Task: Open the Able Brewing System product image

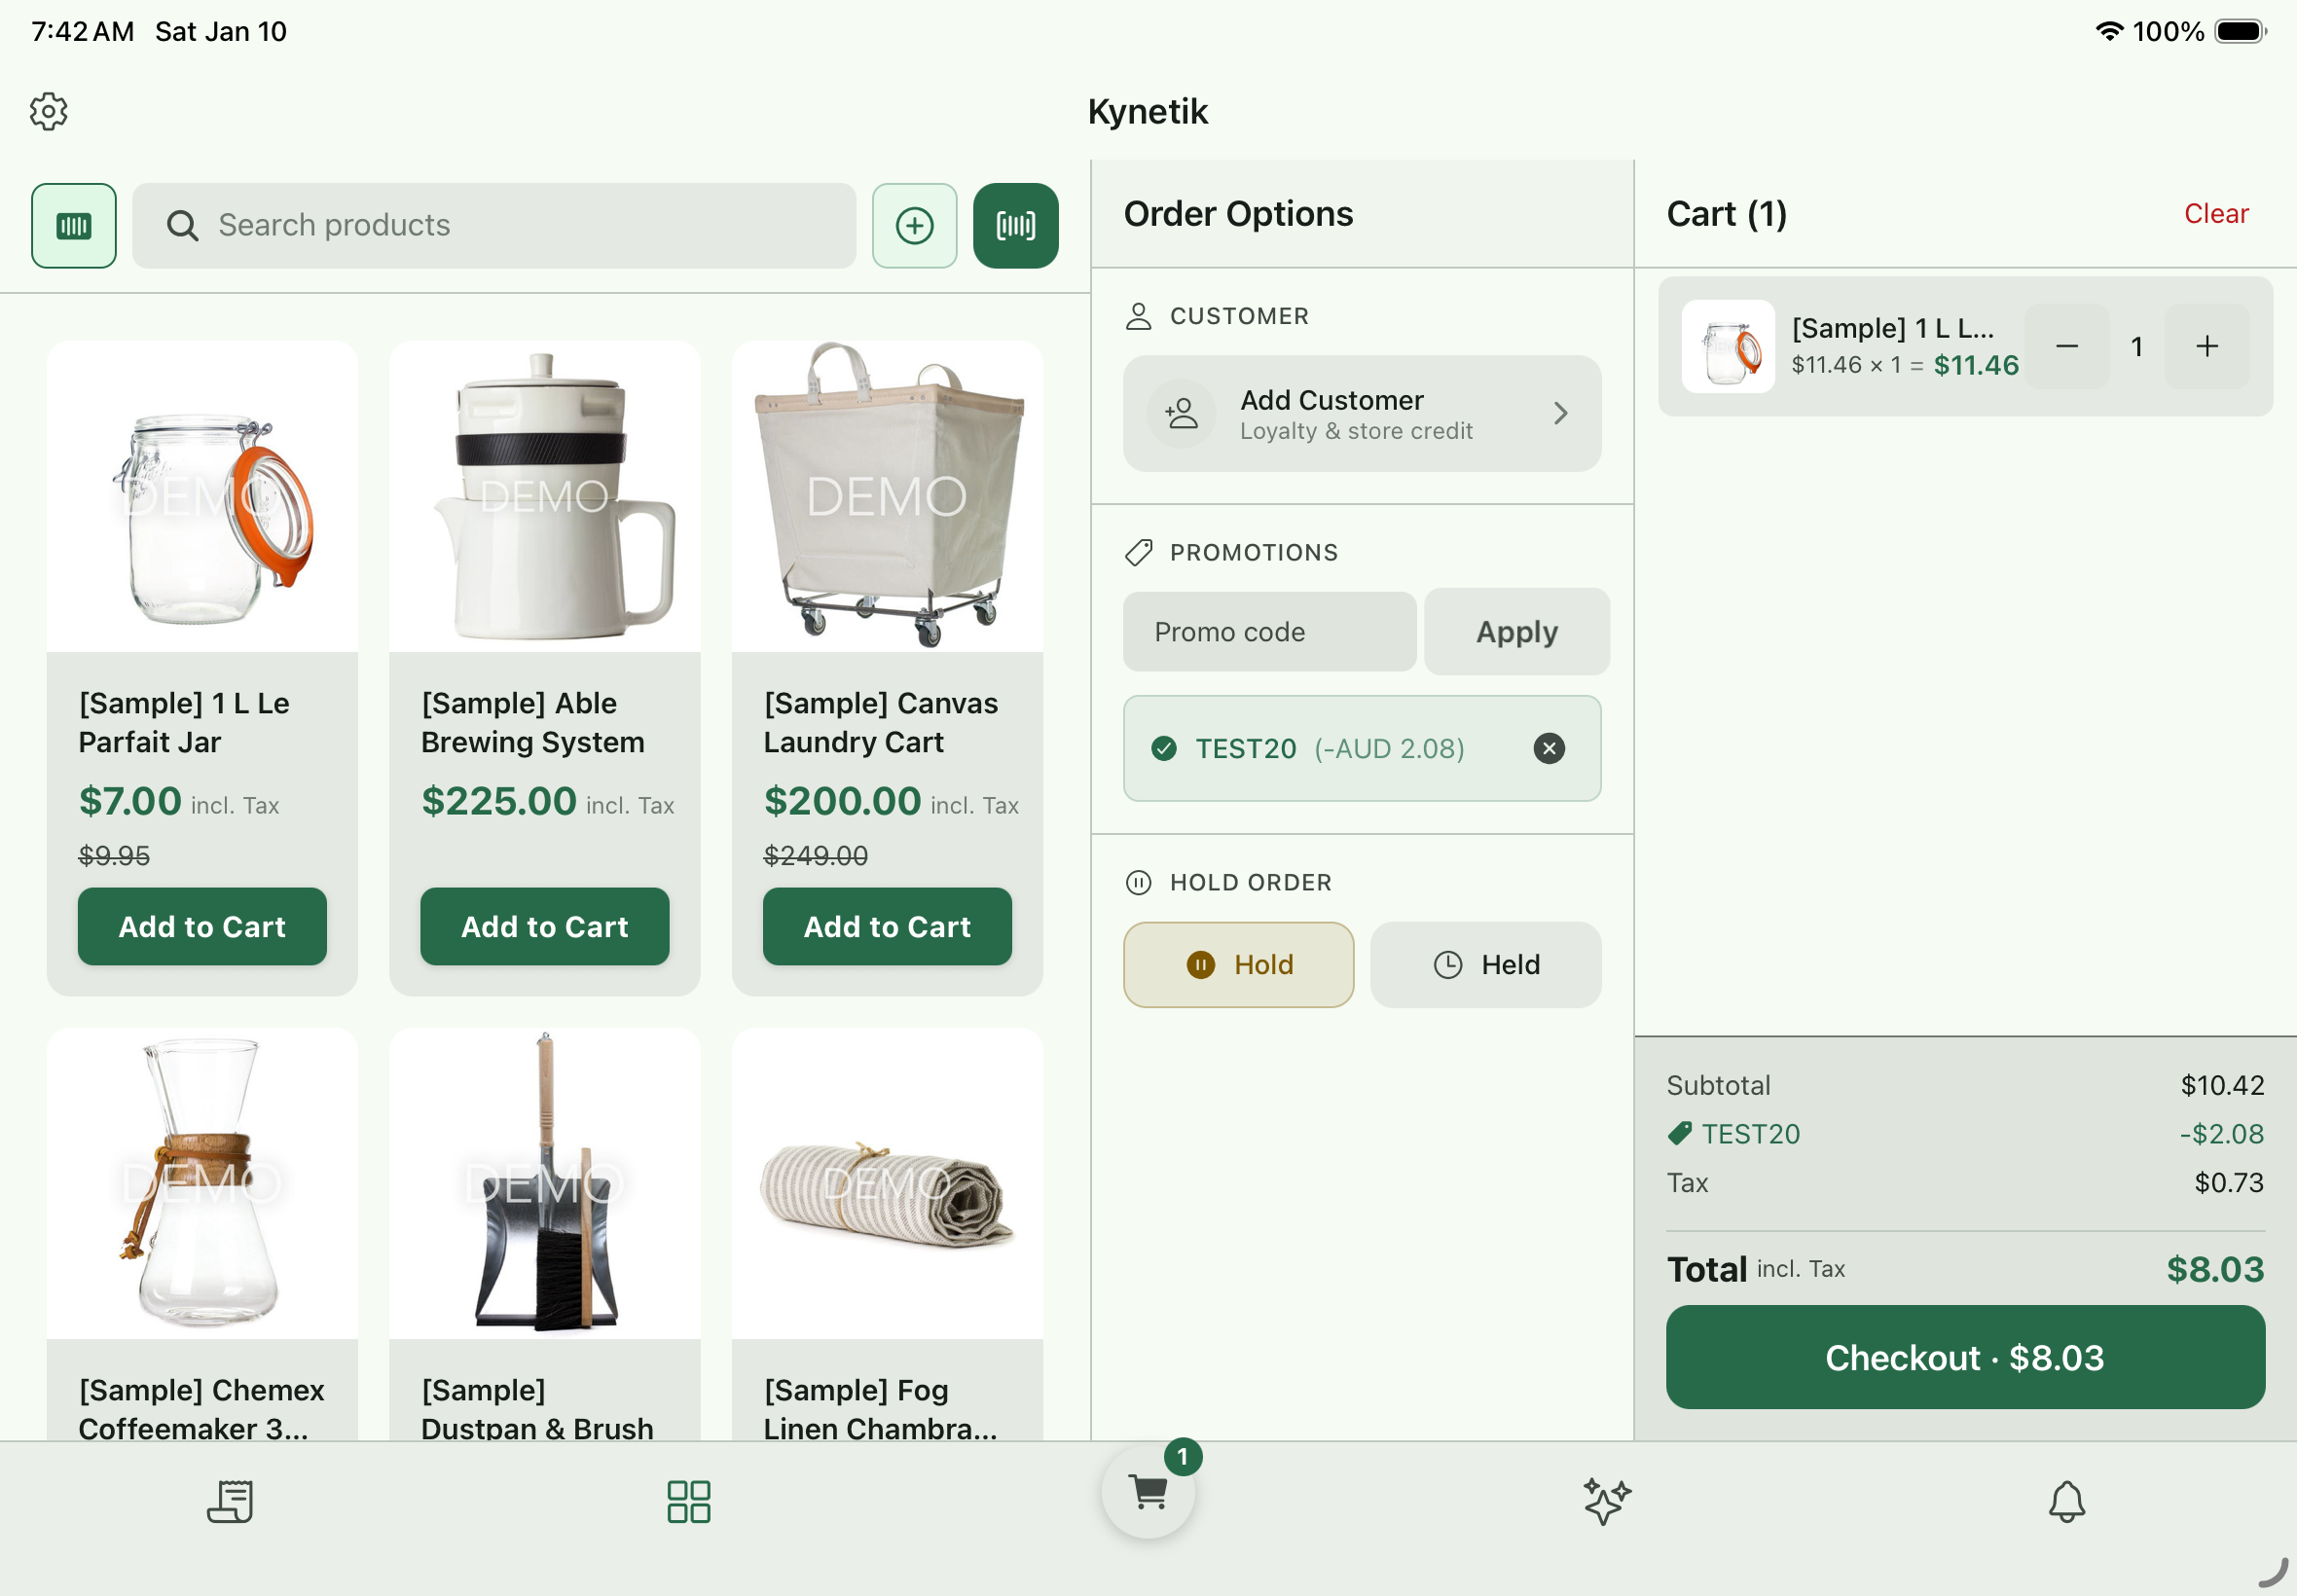Action: point(544,497)
